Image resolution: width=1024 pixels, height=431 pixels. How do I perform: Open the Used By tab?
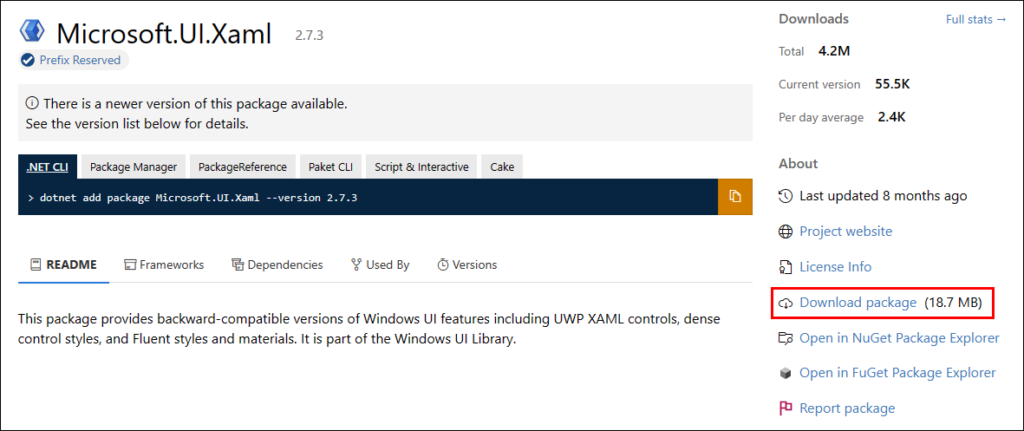click(x=380, y=265)
